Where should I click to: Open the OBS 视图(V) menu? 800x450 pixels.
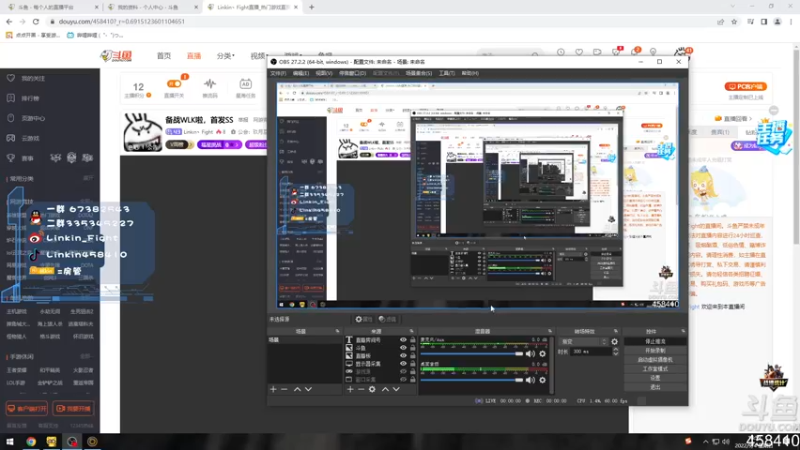324,73
